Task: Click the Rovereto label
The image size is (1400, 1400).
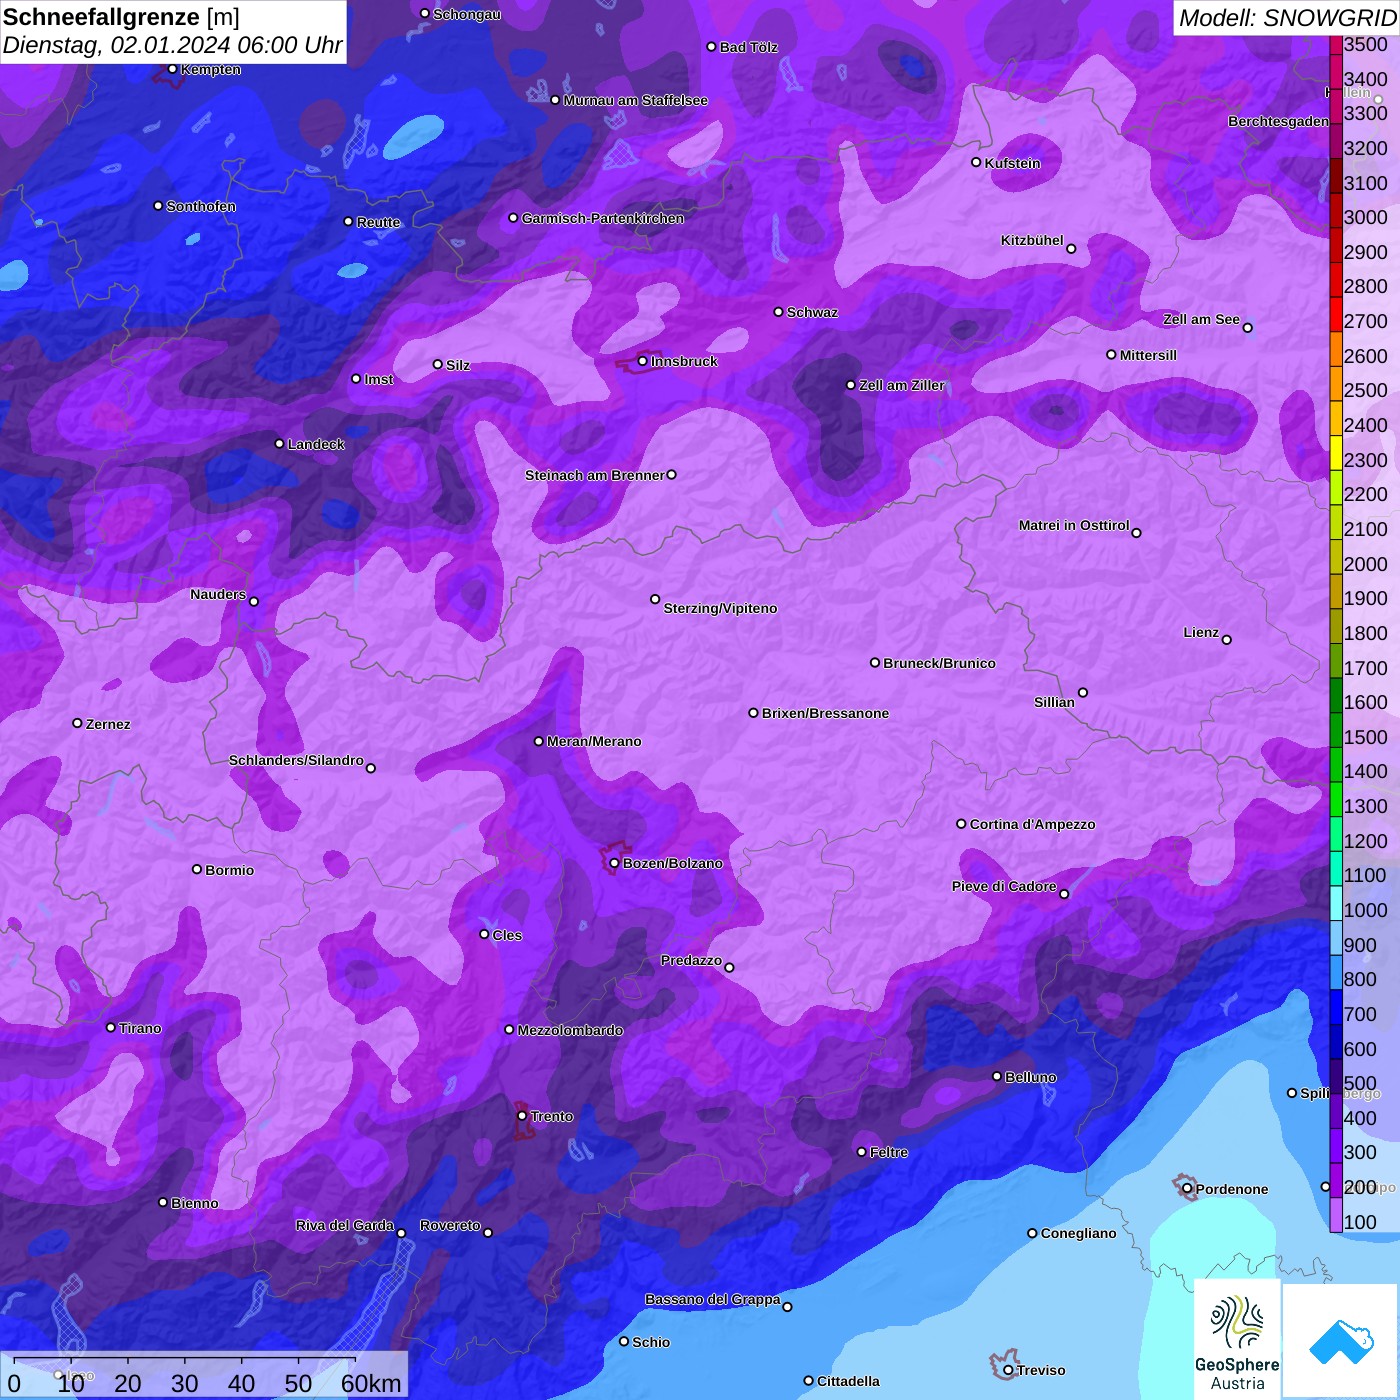Action: click(450, 1225)
